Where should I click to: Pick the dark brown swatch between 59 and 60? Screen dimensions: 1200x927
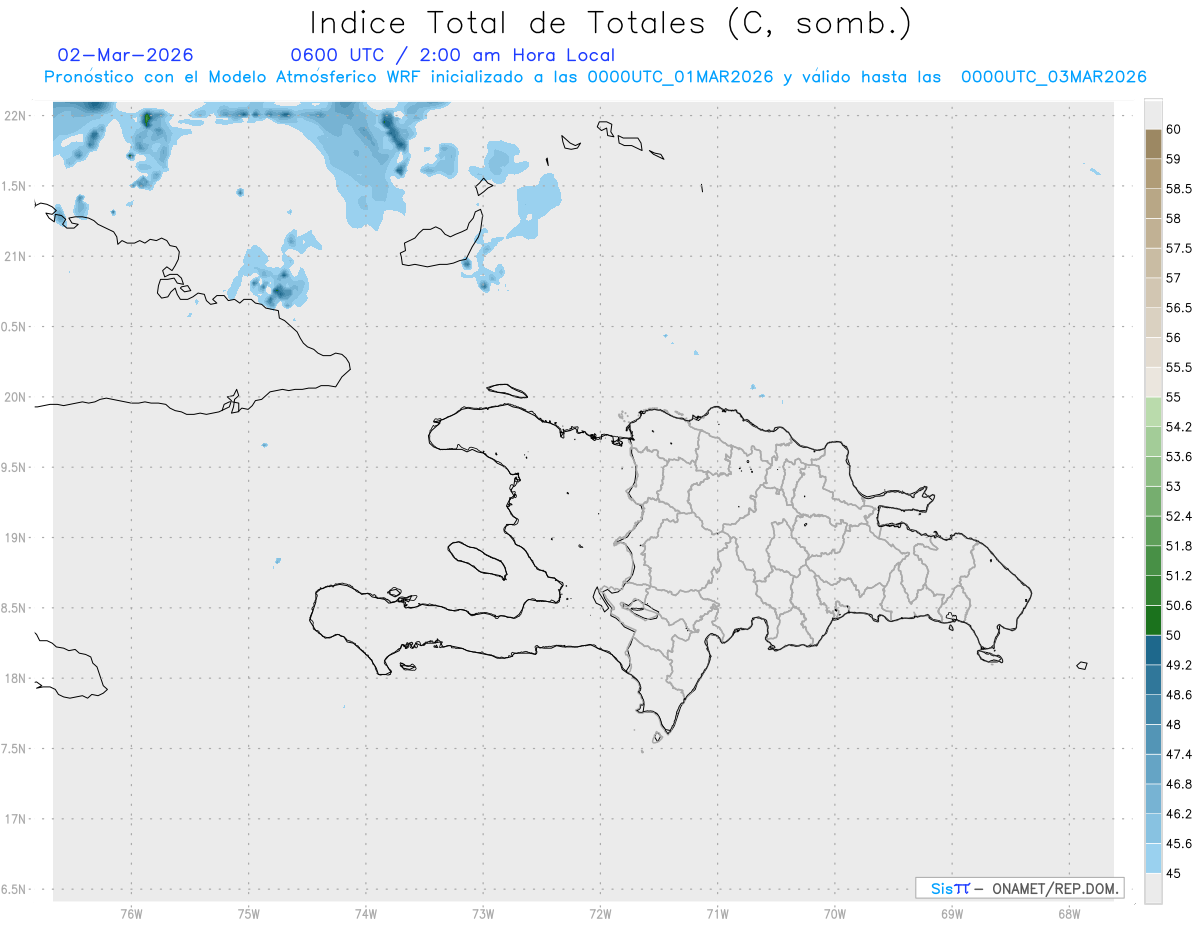click(x=1153, y=144)
